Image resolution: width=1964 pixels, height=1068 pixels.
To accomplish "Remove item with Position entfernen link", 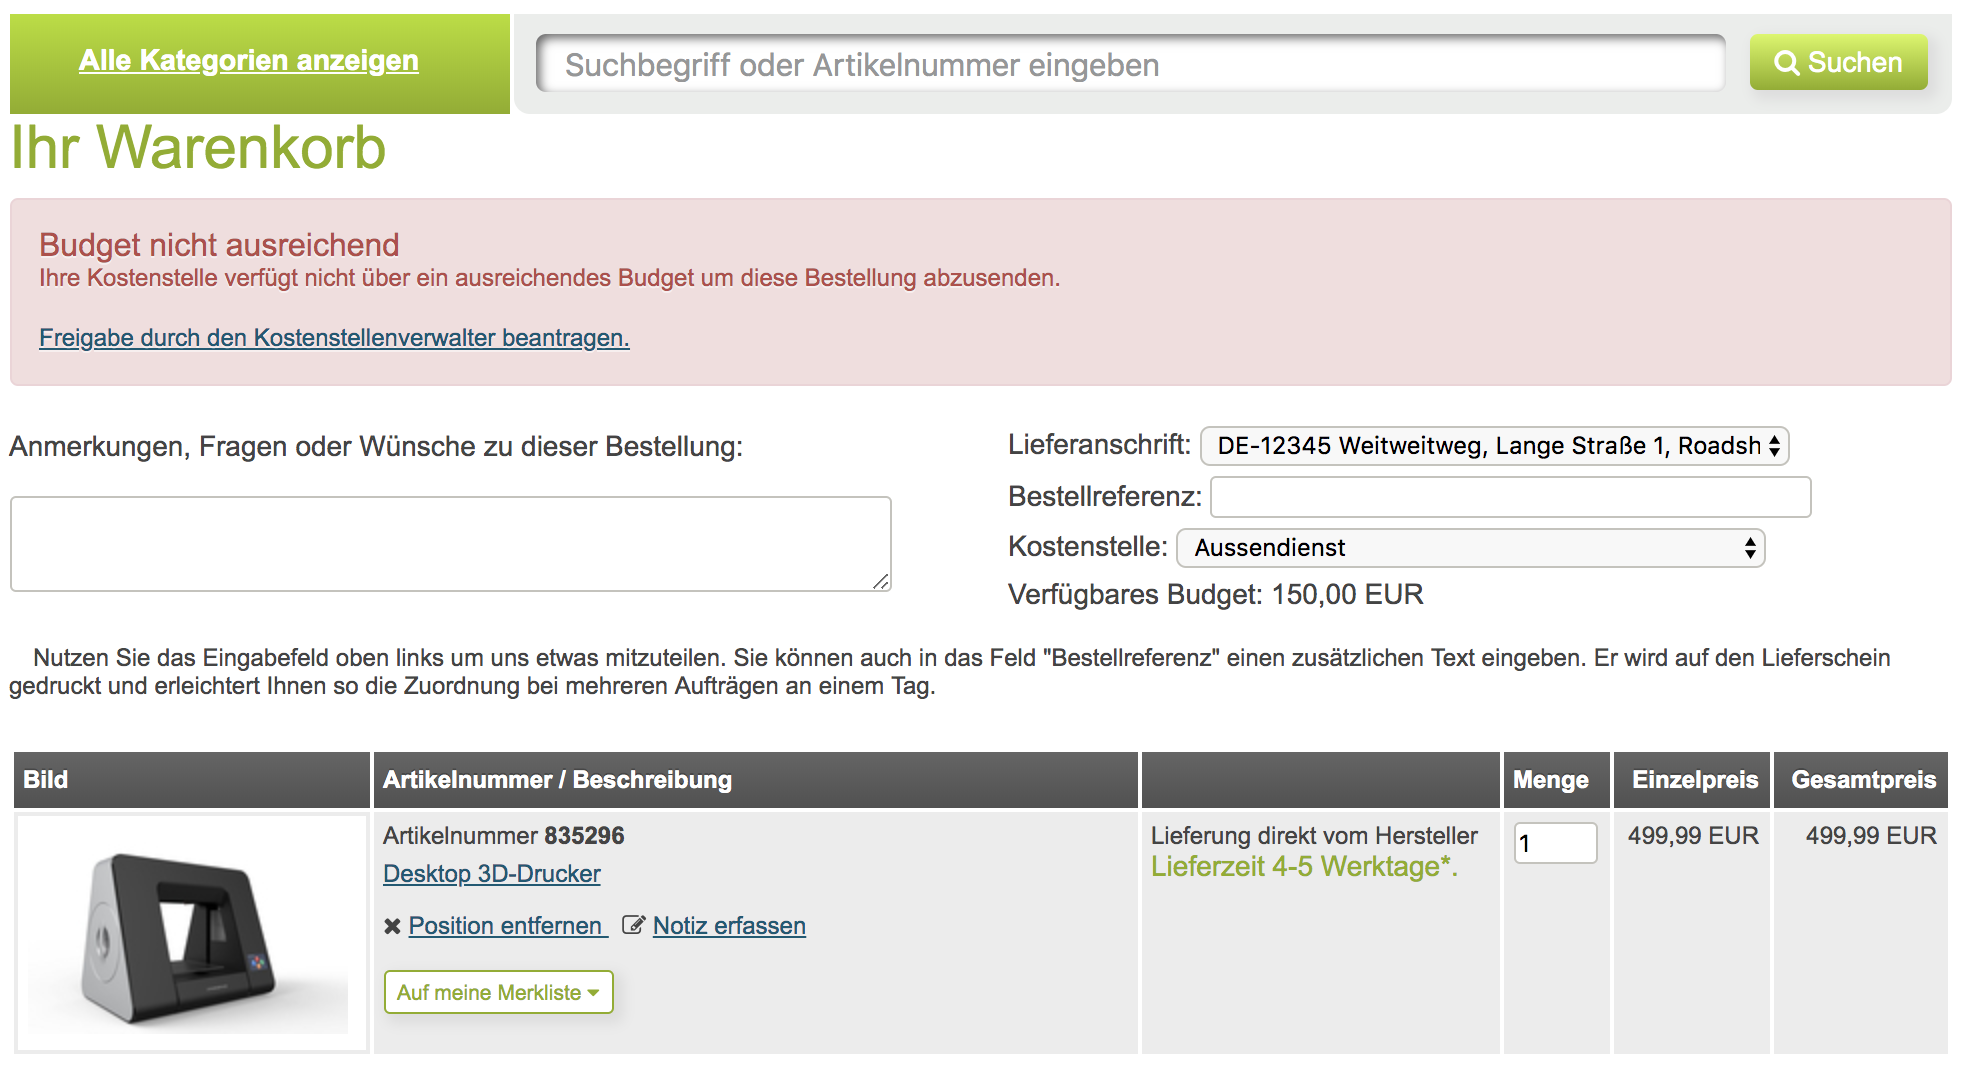I will [x=505, y=926].
